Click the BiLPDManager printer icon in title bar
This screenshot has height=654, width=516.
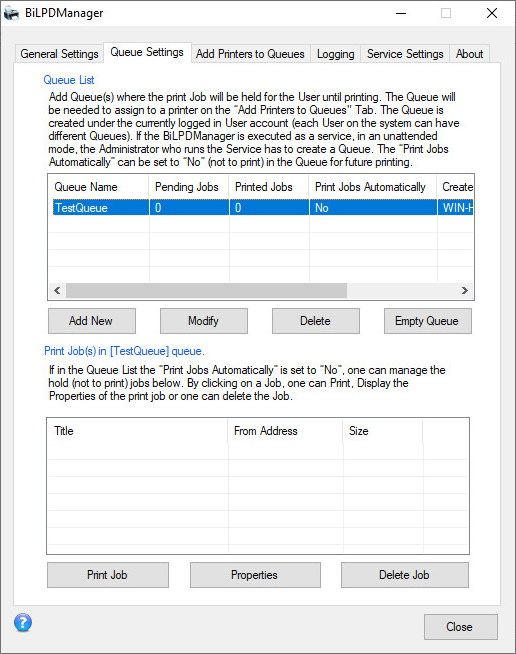click(x=11, y=13)
